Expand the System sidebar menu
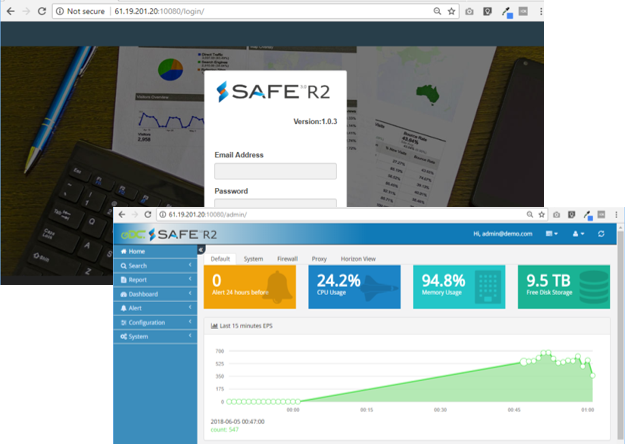Screen dimensions: 625x444 [155, 336]
